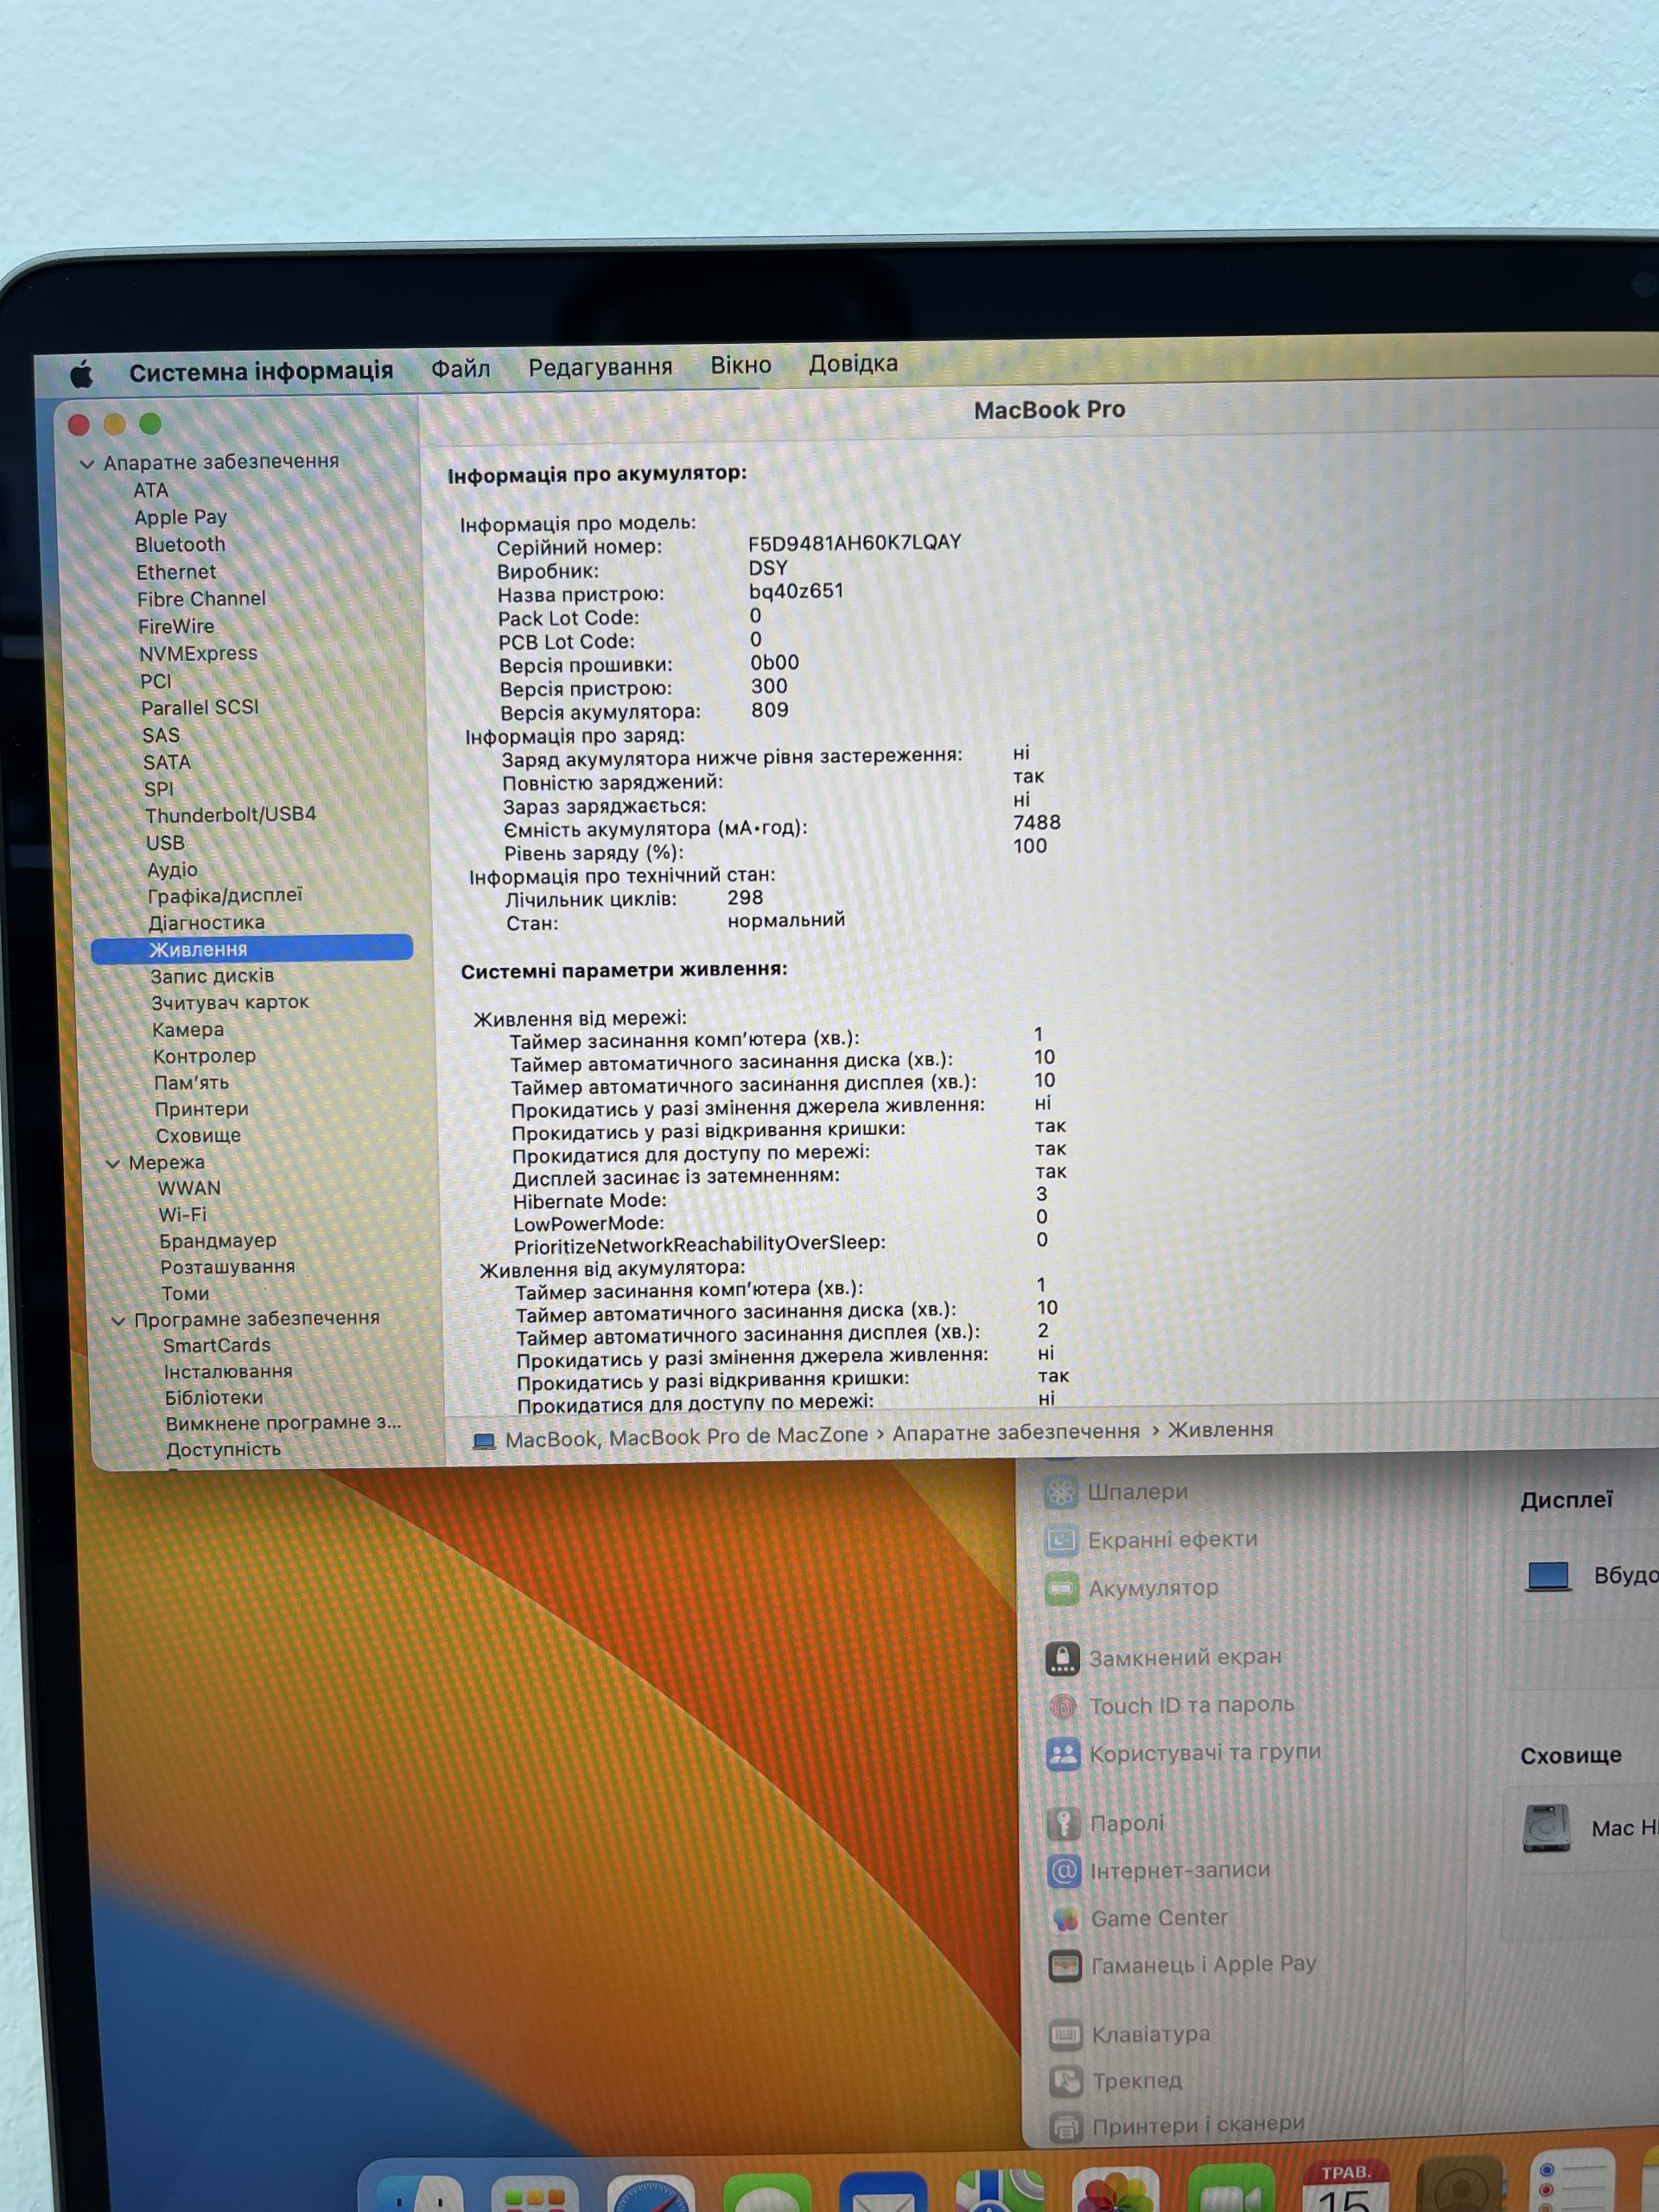Select Доступність in the sidebar
This screenshot has width=1659, height=2212.
(223, 1449)
